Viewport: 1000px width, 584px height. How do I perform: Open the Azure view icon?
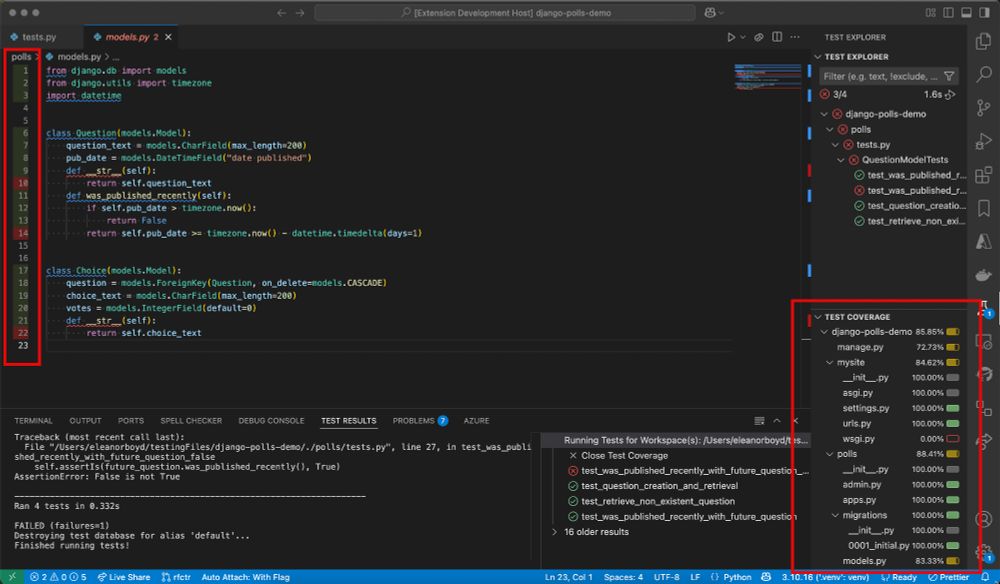point(983,241)
